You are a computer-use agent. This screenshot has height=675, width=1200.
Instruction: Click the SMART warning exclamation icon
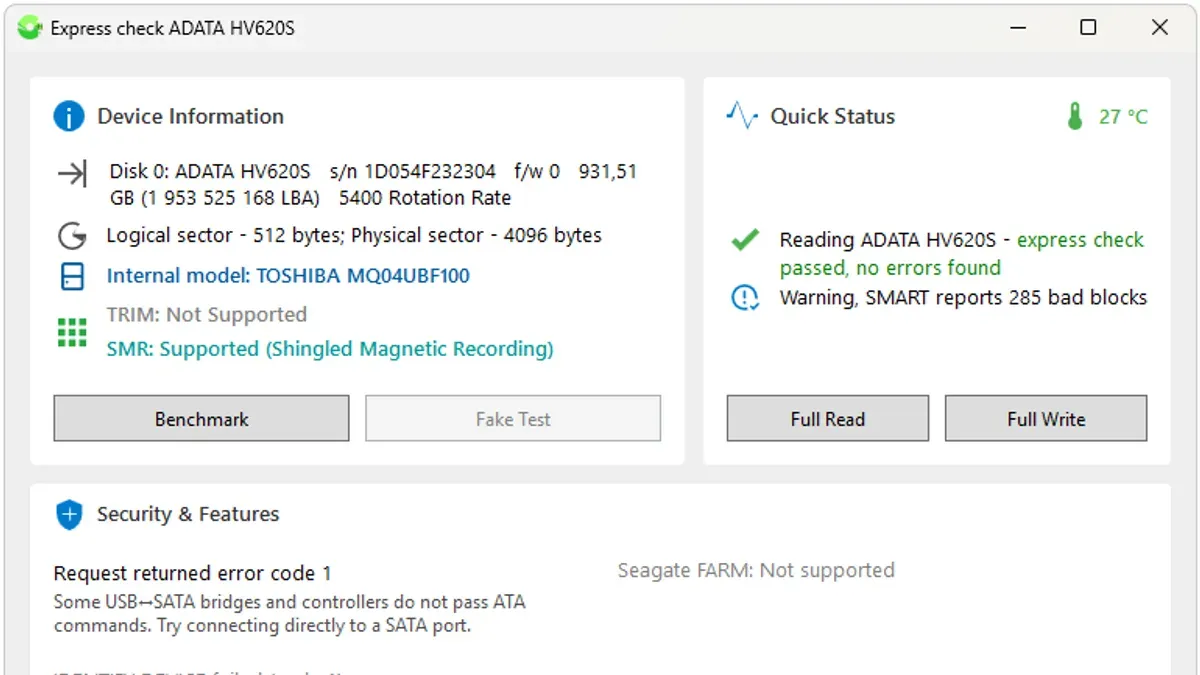745,297
